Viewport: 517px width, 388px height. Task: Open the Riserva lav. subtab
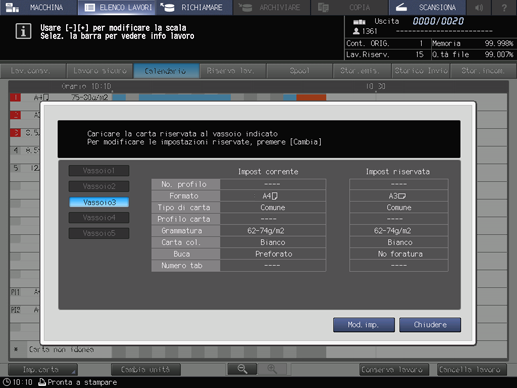tap(232, 71)
